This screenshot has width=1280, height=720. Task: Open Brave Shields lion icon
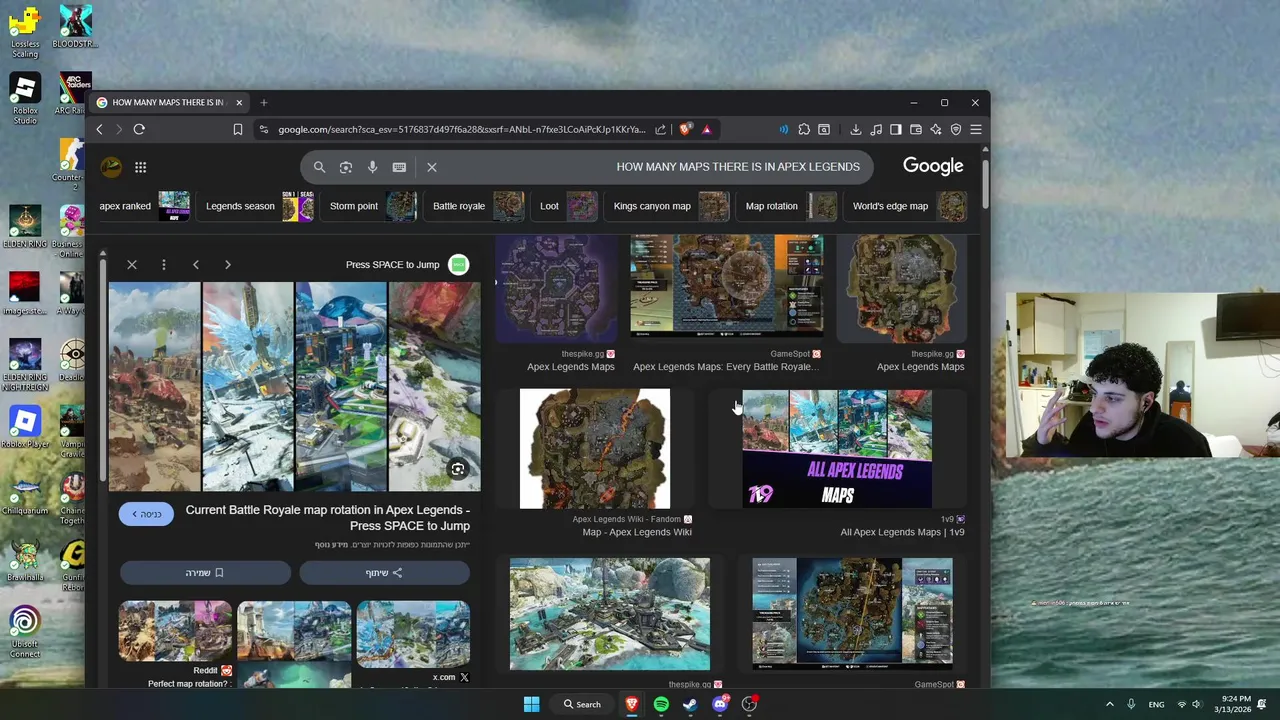[685, 129]
